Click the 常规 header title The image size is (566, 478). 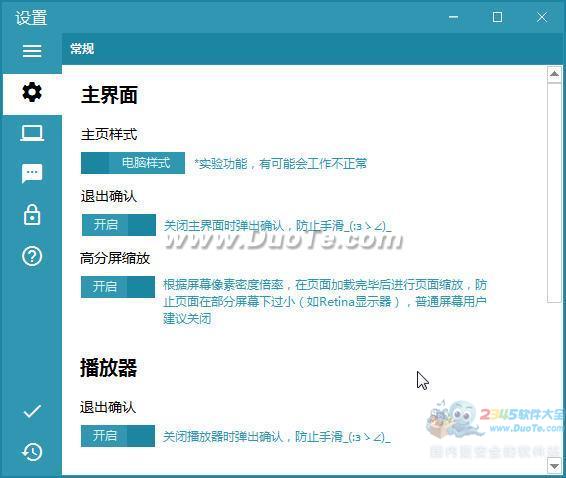click(82, 49)
